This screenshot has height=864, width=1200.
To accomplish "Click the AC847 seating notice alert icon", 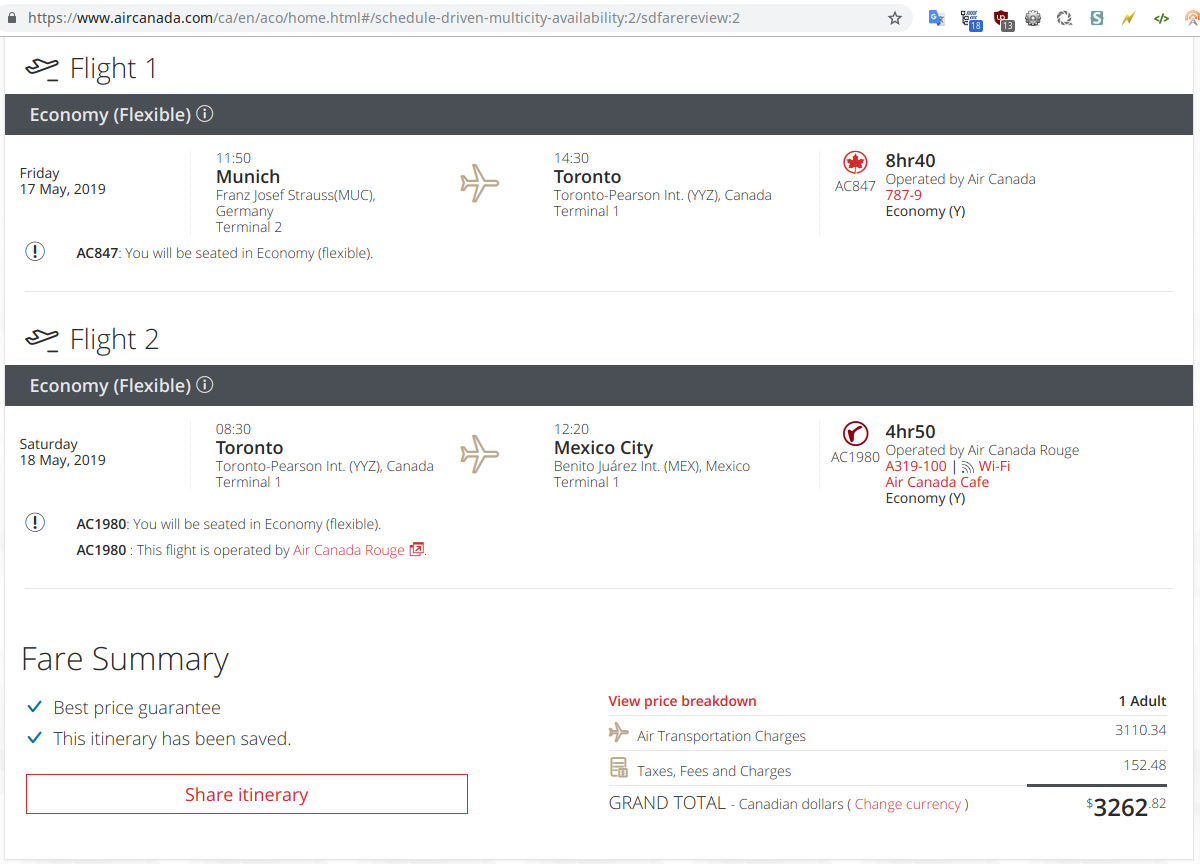I will (35, 252).
